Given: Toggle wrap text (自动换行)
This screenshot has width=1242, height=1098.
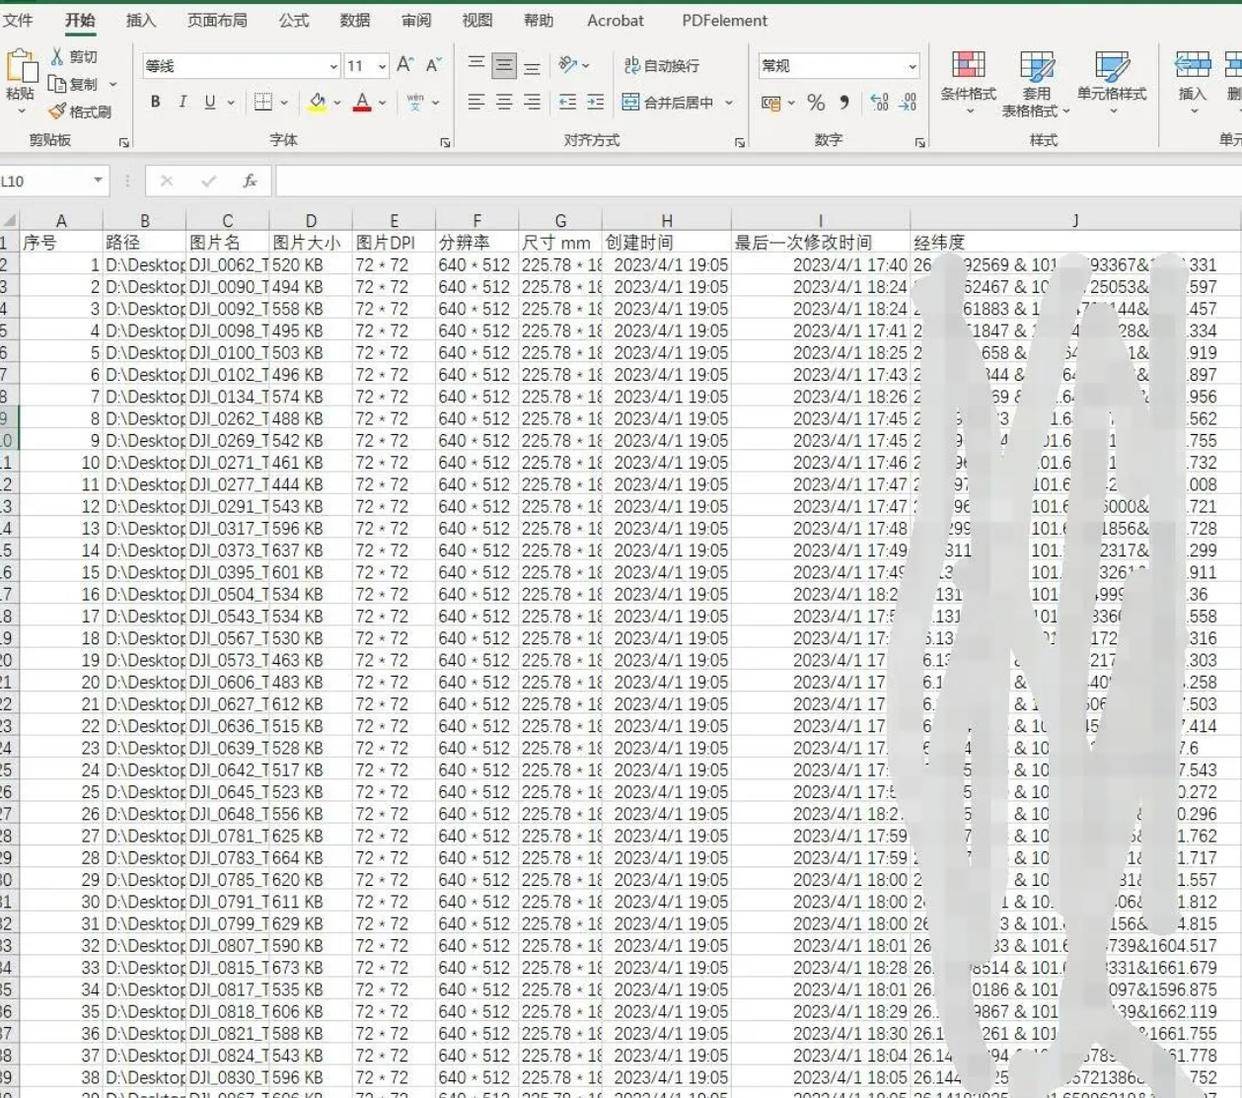Looking at the screenshot, I should 661,66.
